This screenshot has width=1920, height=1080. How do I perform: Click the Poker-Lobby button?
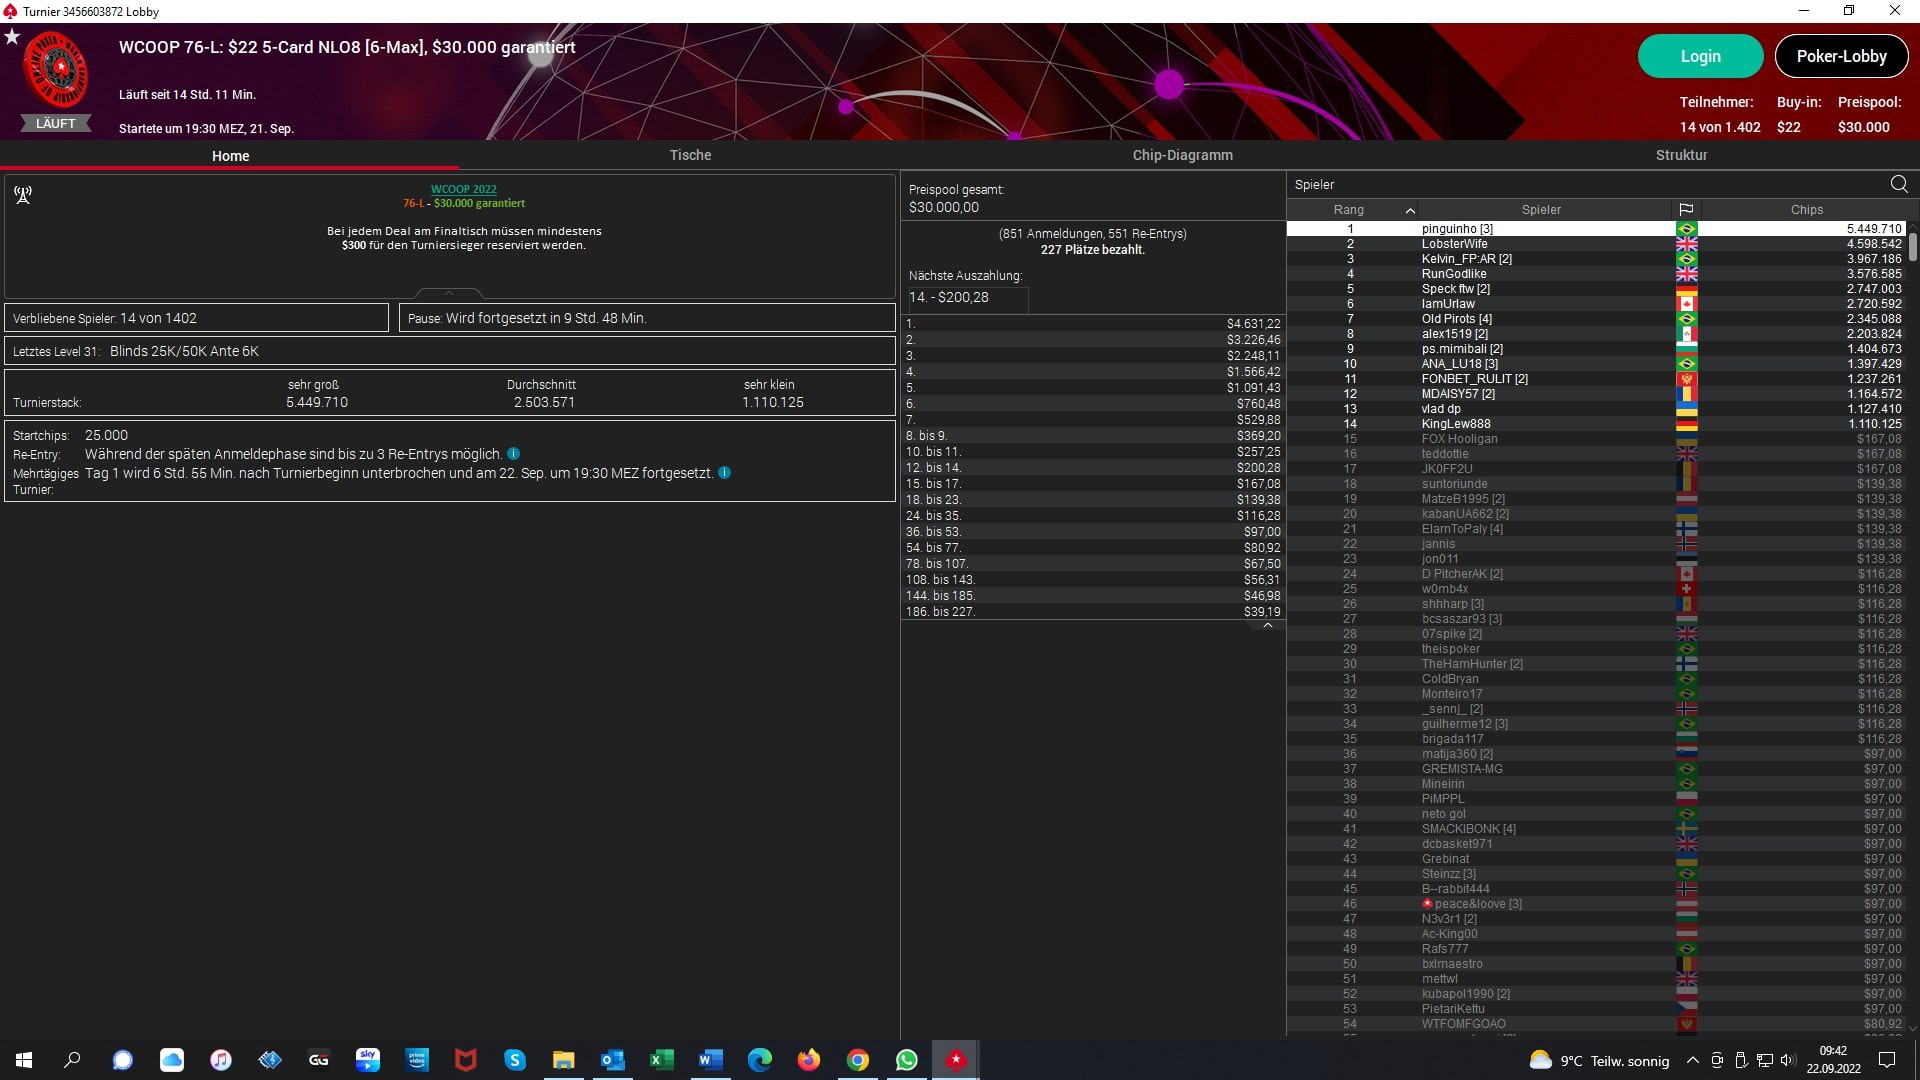(x=1841, y=56)
